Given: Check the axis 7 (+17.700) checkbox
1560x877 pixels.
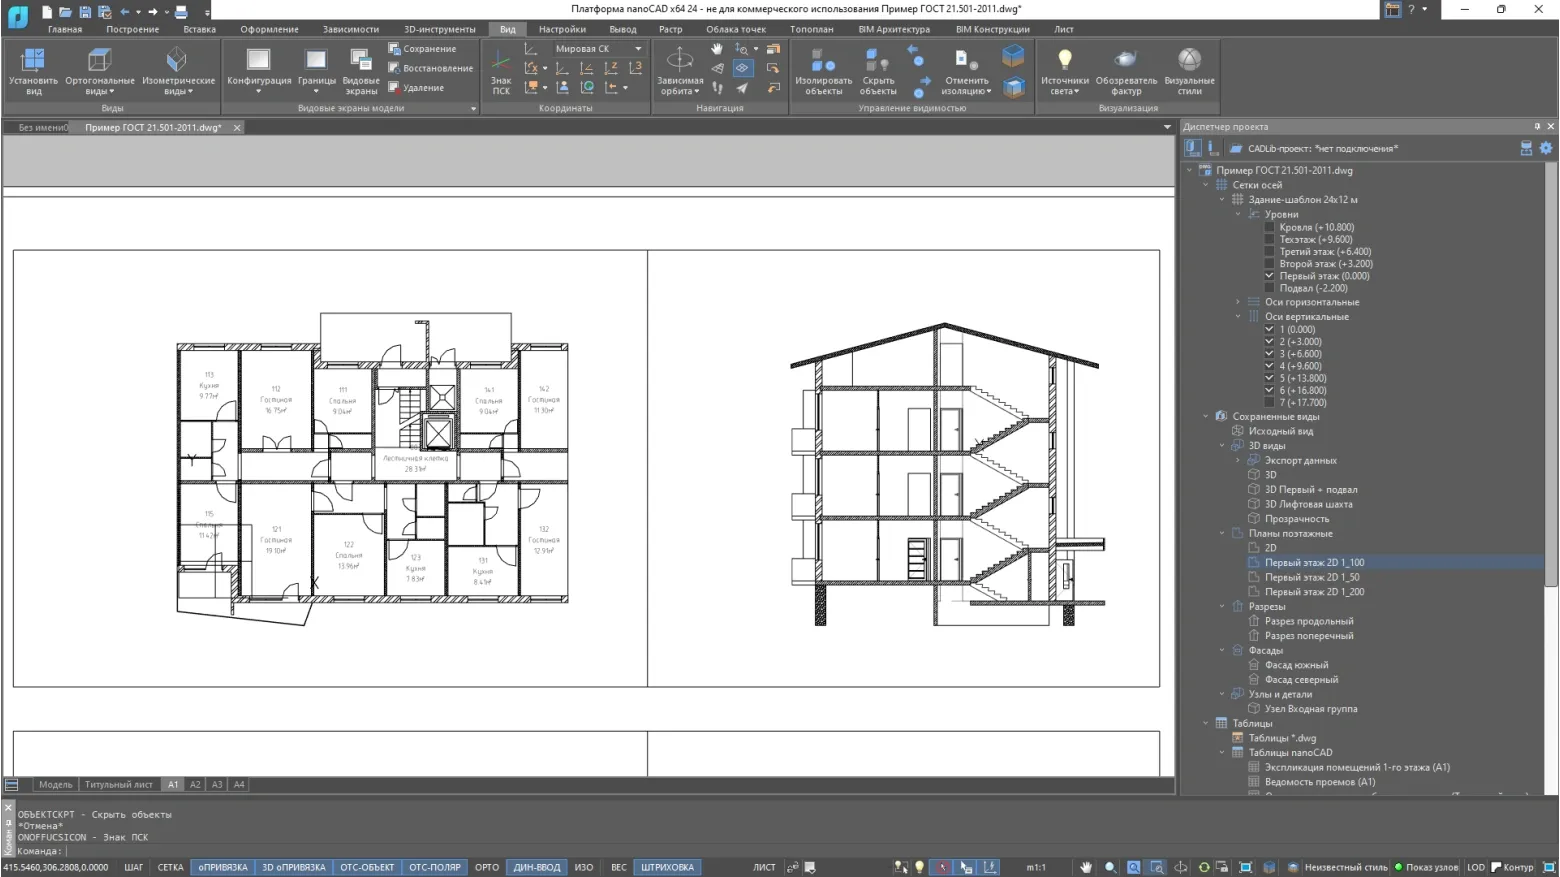Looking at the screenshot, I should [1270, 403].
